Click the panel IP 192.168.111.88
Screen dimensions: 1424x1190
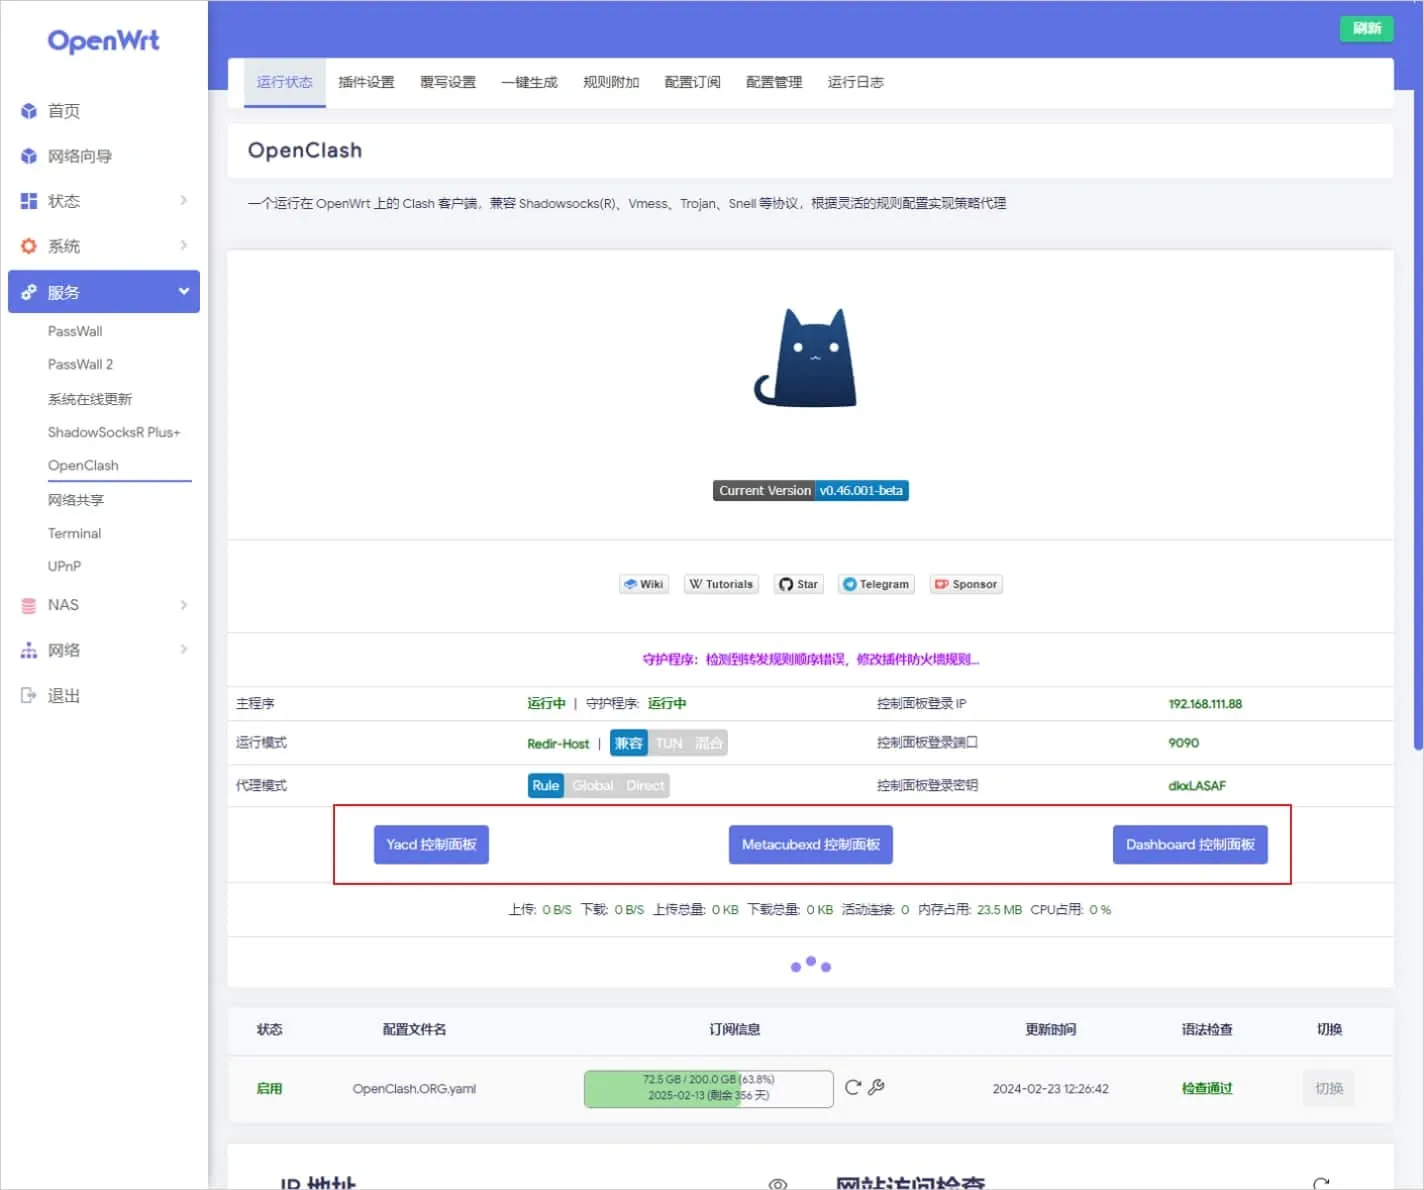(1205, 704)
